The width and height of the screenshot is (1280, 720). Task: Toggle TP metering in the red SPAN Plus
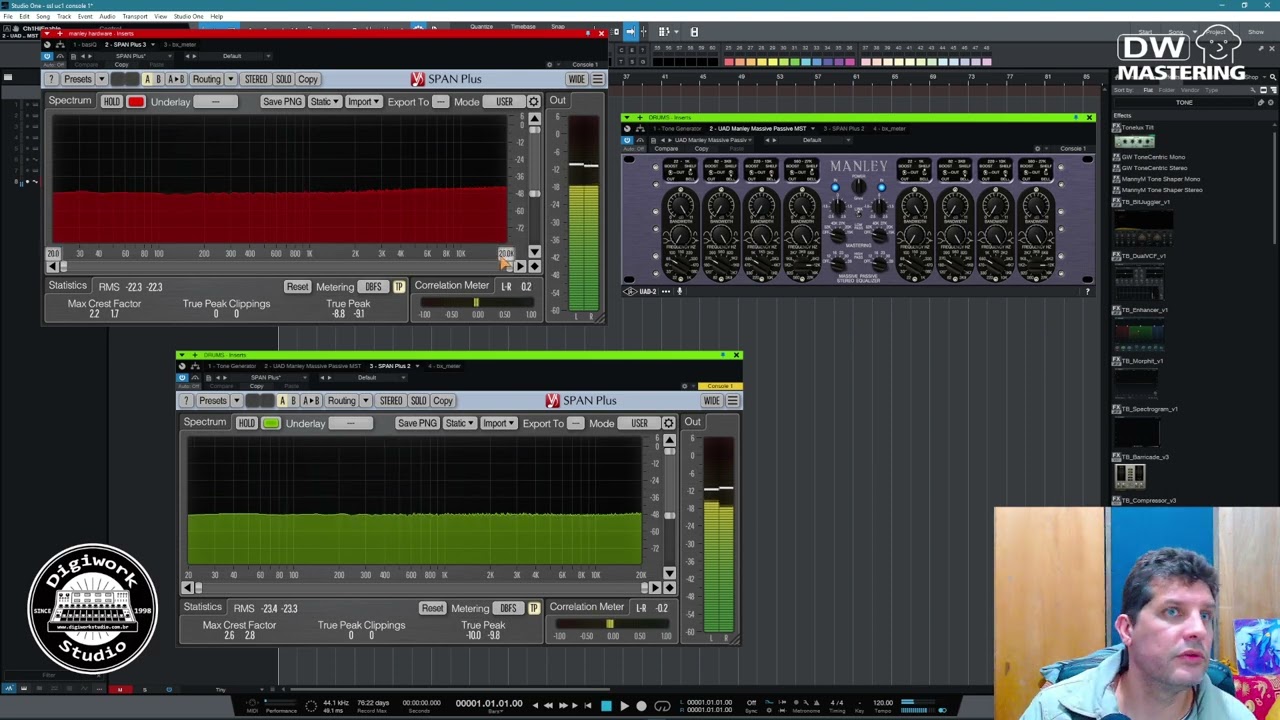point(398,287)
